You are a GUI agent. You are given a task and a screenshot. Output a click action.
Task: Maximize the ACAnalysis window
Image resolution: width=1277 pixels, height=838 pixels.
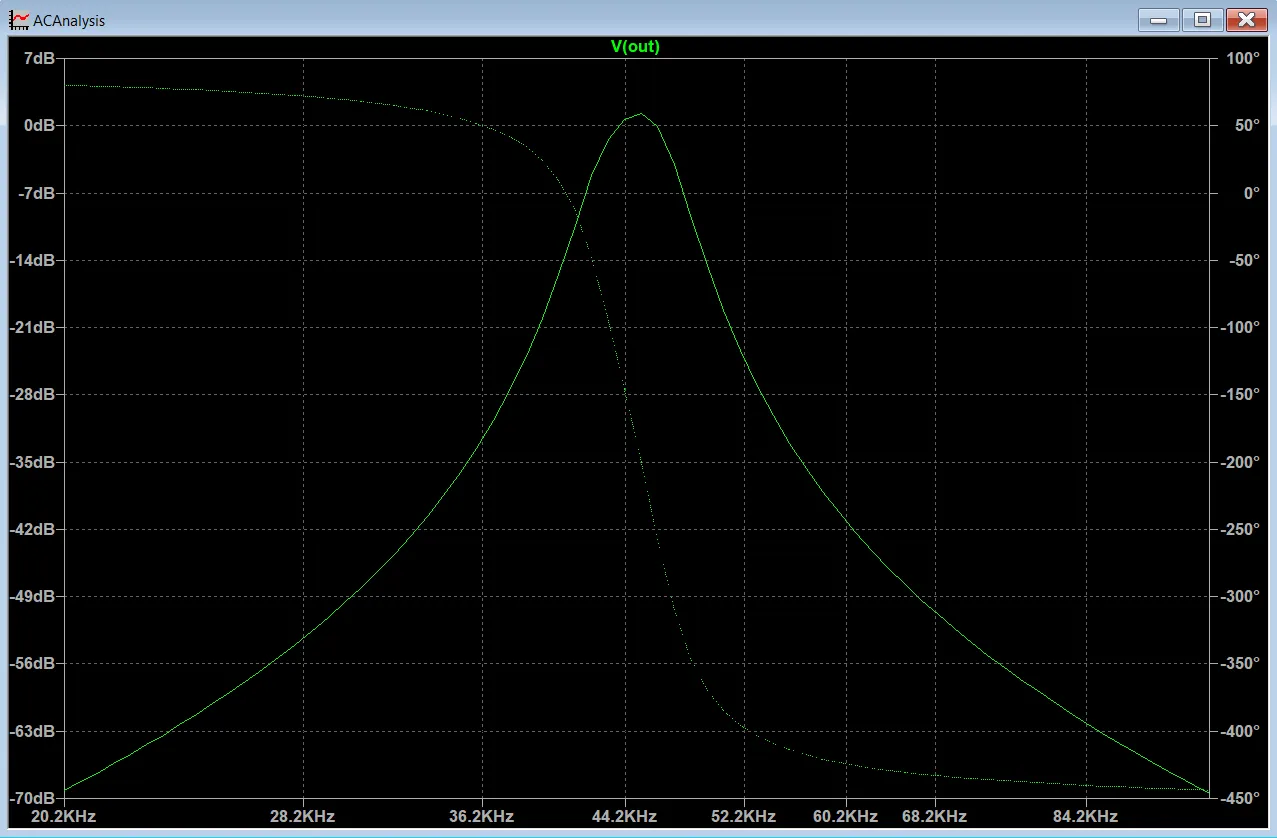pyautogui.click(x=1203, y=19)
